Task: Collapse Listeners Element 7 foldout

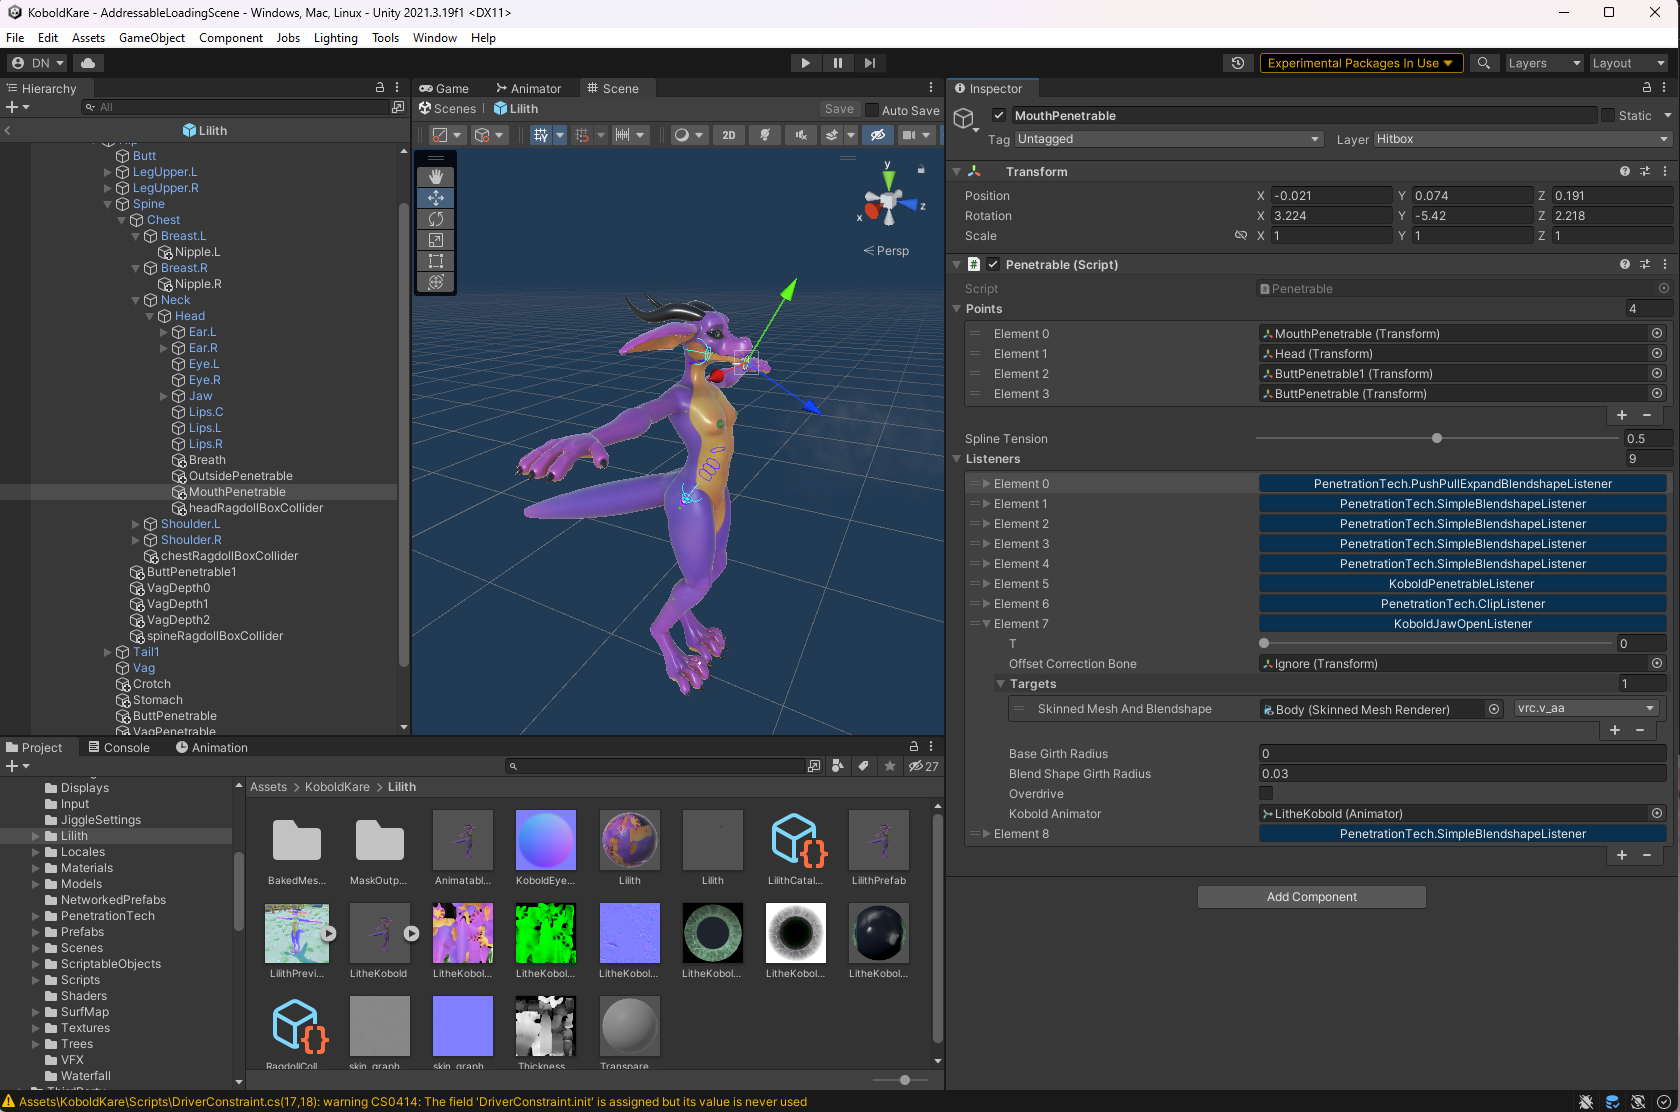Action: click(x=986, y=624)
